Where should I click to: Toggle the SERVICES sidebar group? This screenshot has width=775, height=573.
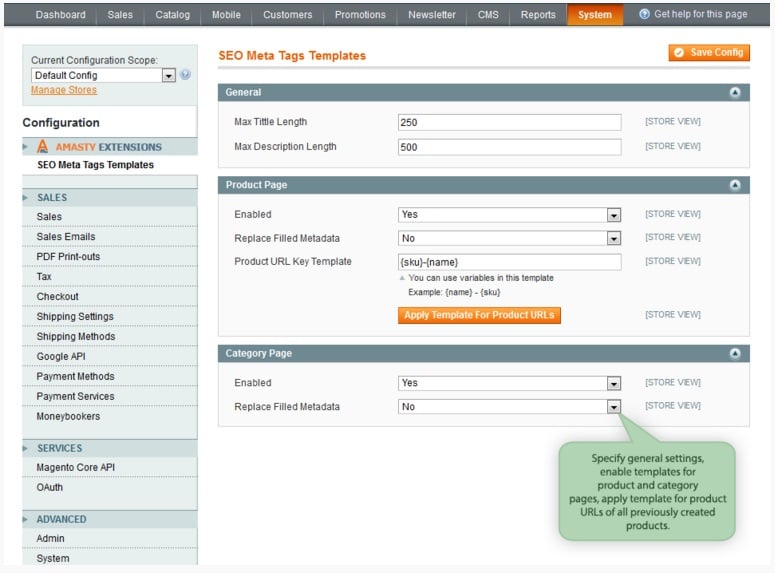(x=110, y=448)
